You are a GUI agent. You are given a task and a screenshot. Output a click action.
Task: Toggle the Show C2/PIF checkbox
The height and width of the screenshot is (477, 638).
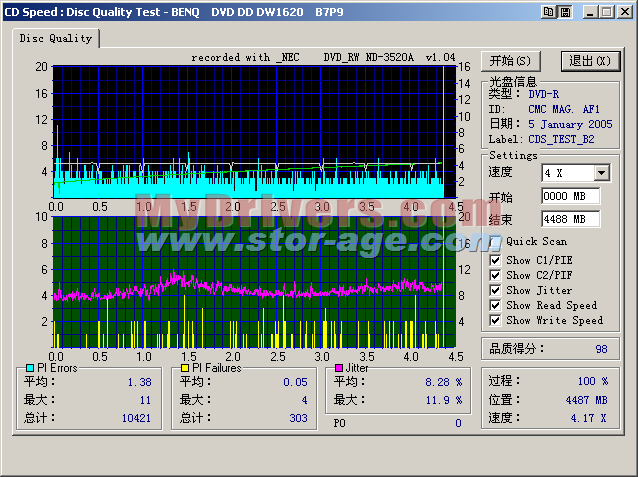point(495,275)
